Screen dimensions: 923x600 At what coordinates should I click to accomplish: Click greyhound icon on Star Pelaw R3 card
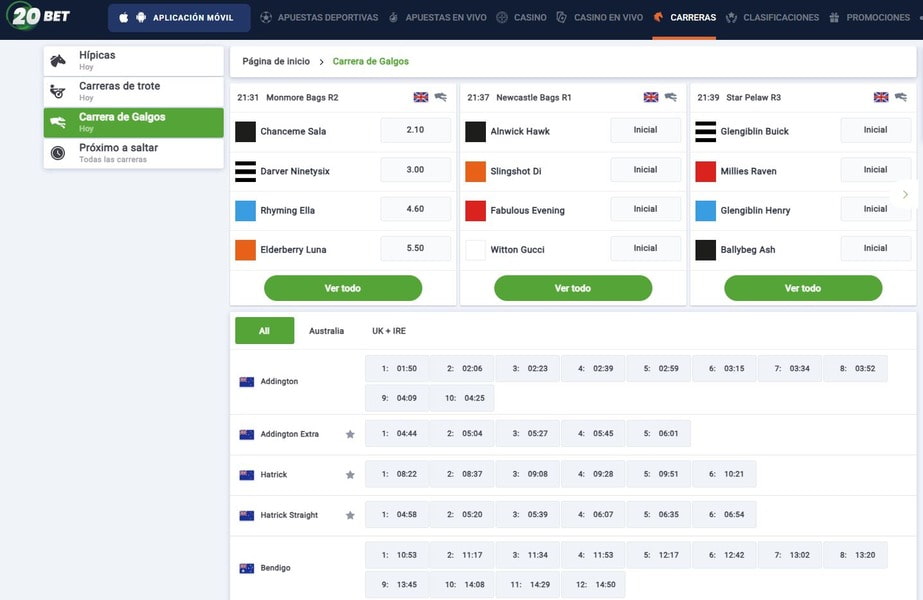tap(901, 97)
